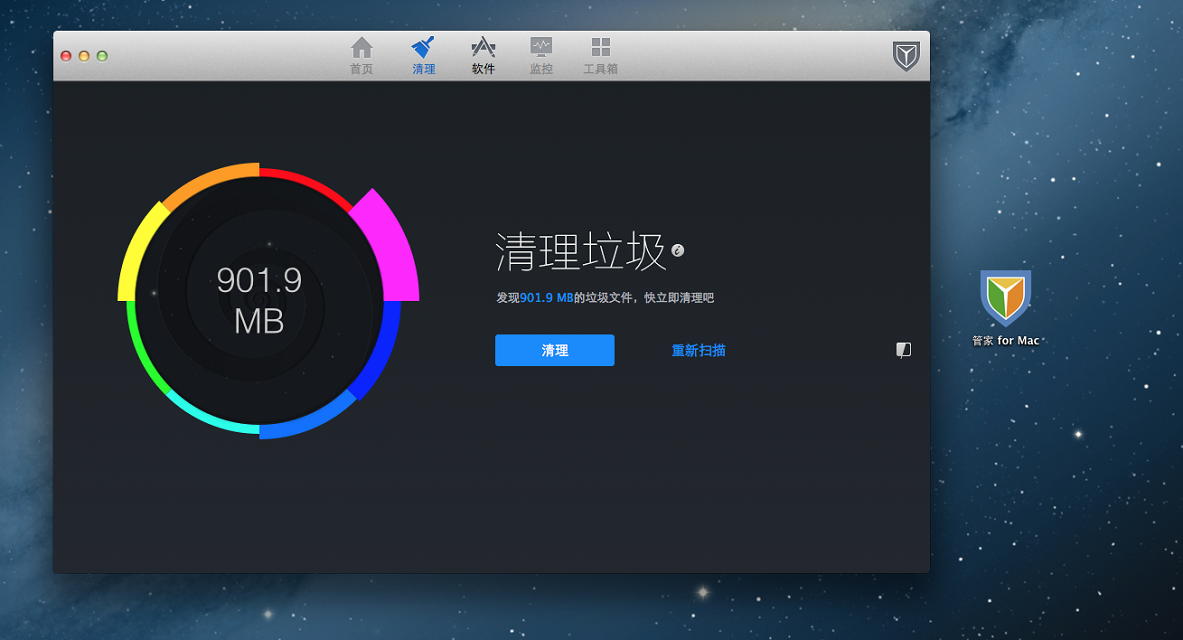Click the 重新扫描 rescan link
Screen dimensions: 1183x640
coord(699,350)
